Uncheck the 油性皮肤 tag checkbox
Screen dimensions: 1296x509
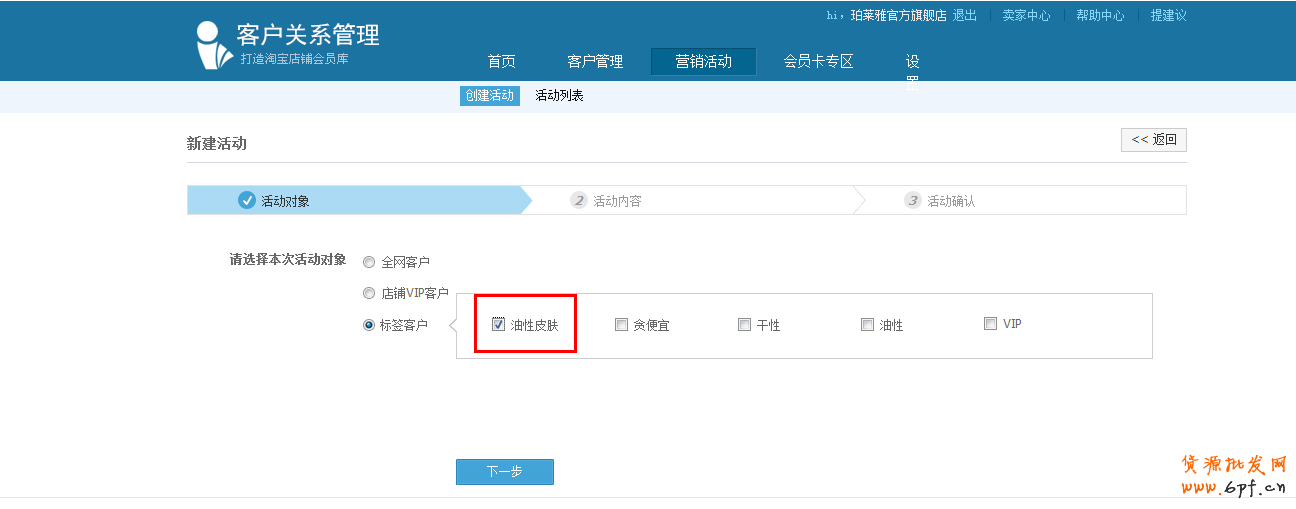click(498, 324)
